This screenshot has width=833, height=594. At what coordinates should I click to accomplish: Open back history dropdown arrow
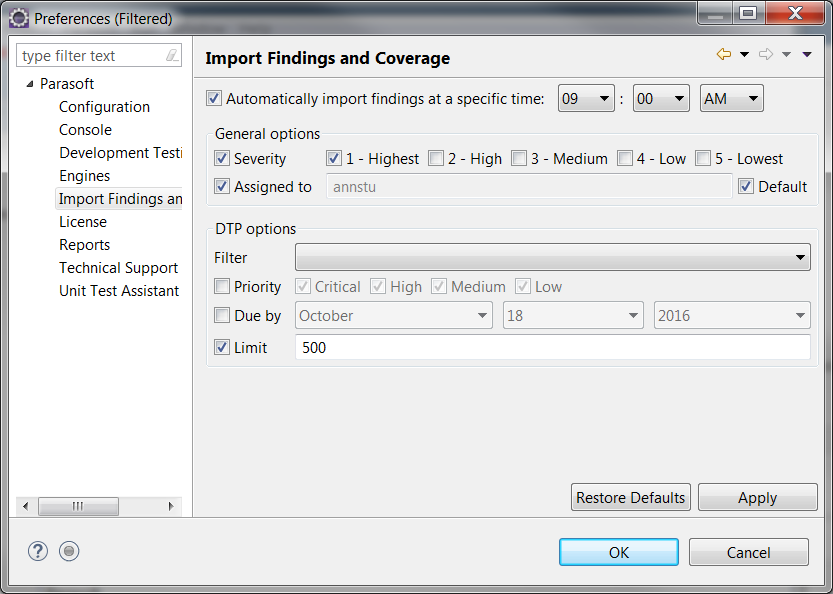pyautogui.click(x=744, y=54)
